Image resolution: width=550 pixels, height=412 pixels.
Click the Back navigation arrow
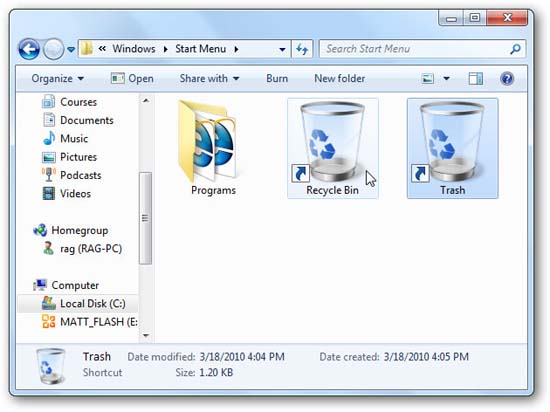pyautogui.click(x=29, y=49)
